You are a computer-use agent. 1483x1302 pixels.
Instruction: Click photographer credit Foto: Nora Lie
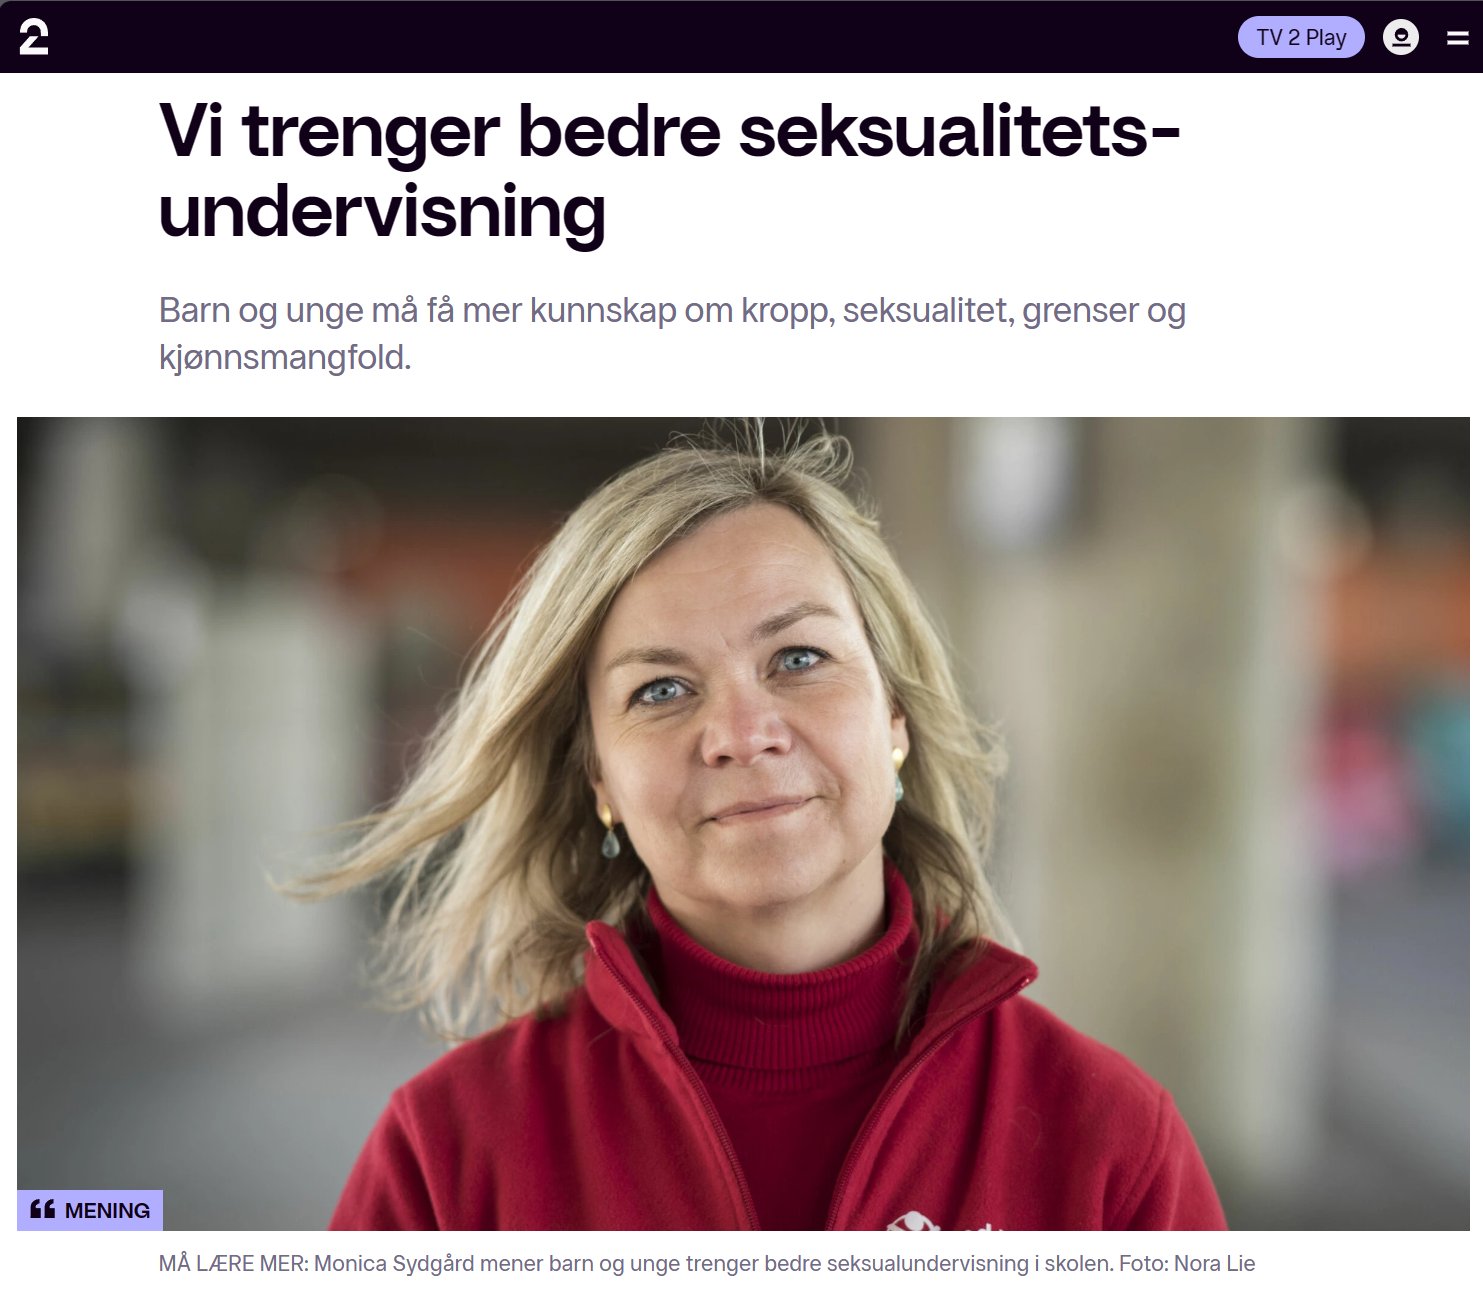pos(1187,1263)
